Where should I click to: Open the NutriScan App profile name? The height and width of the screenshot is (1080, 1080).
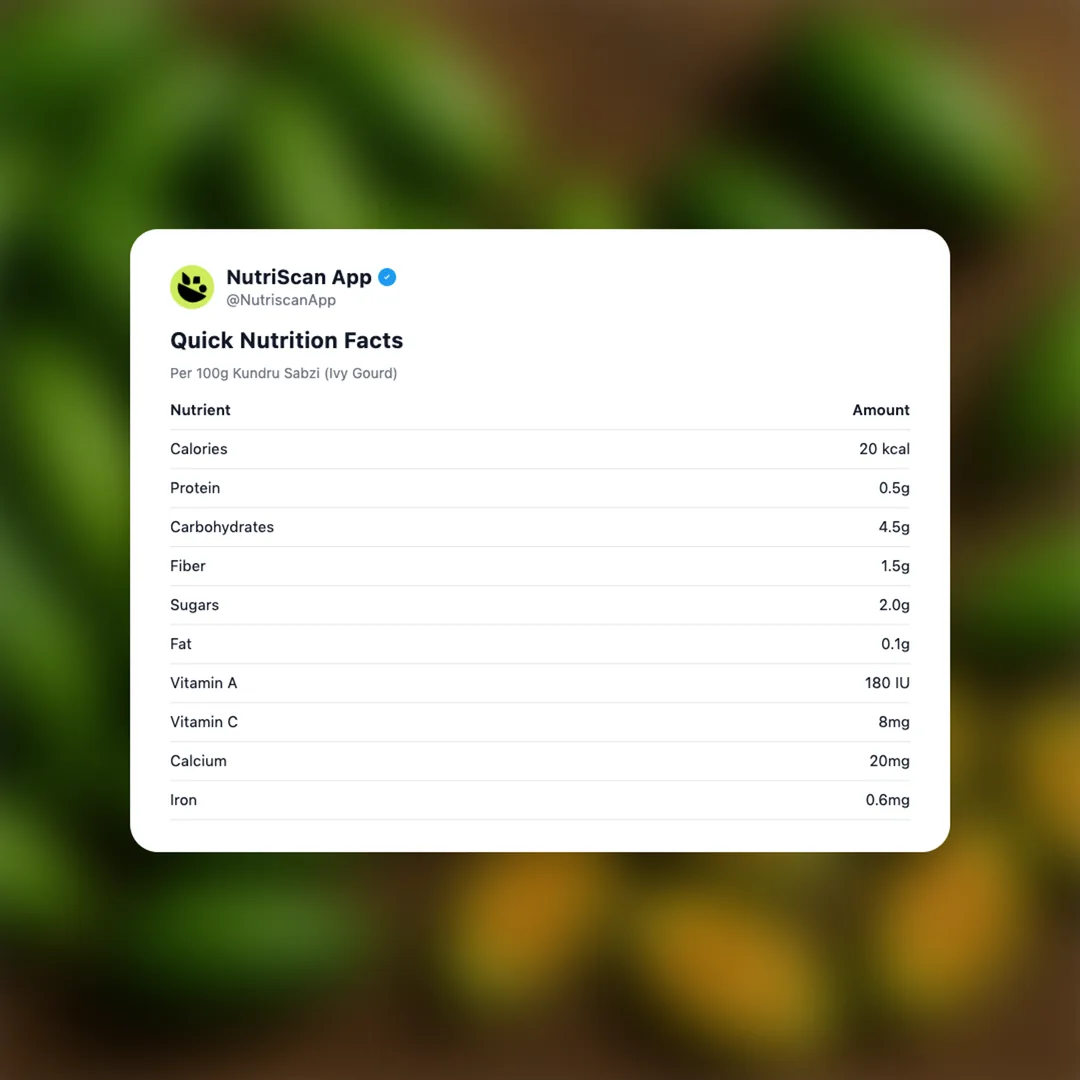(299, 277)
